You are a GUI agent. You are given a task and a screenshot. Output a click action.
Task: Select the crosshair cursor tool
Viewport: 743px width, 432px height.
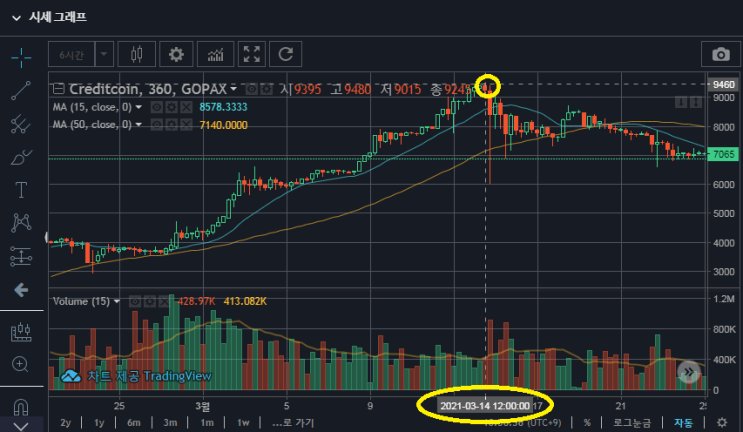pos(21,57)
